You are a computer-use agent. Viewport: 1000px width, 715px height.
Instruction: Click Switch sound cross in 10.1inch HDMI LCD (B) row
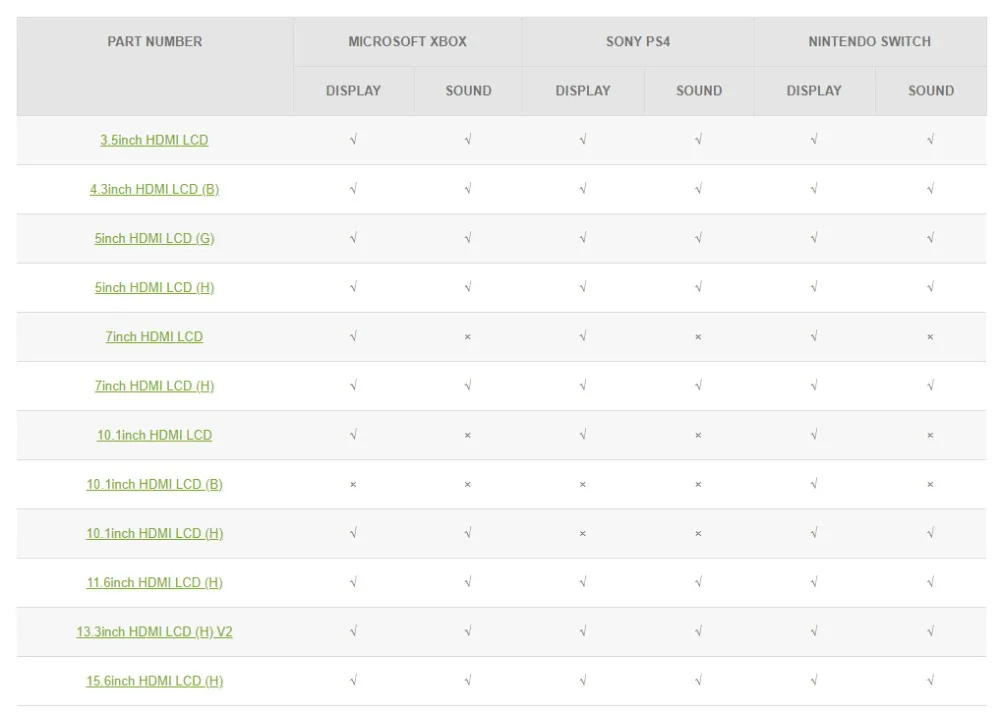tap(930, 485)
